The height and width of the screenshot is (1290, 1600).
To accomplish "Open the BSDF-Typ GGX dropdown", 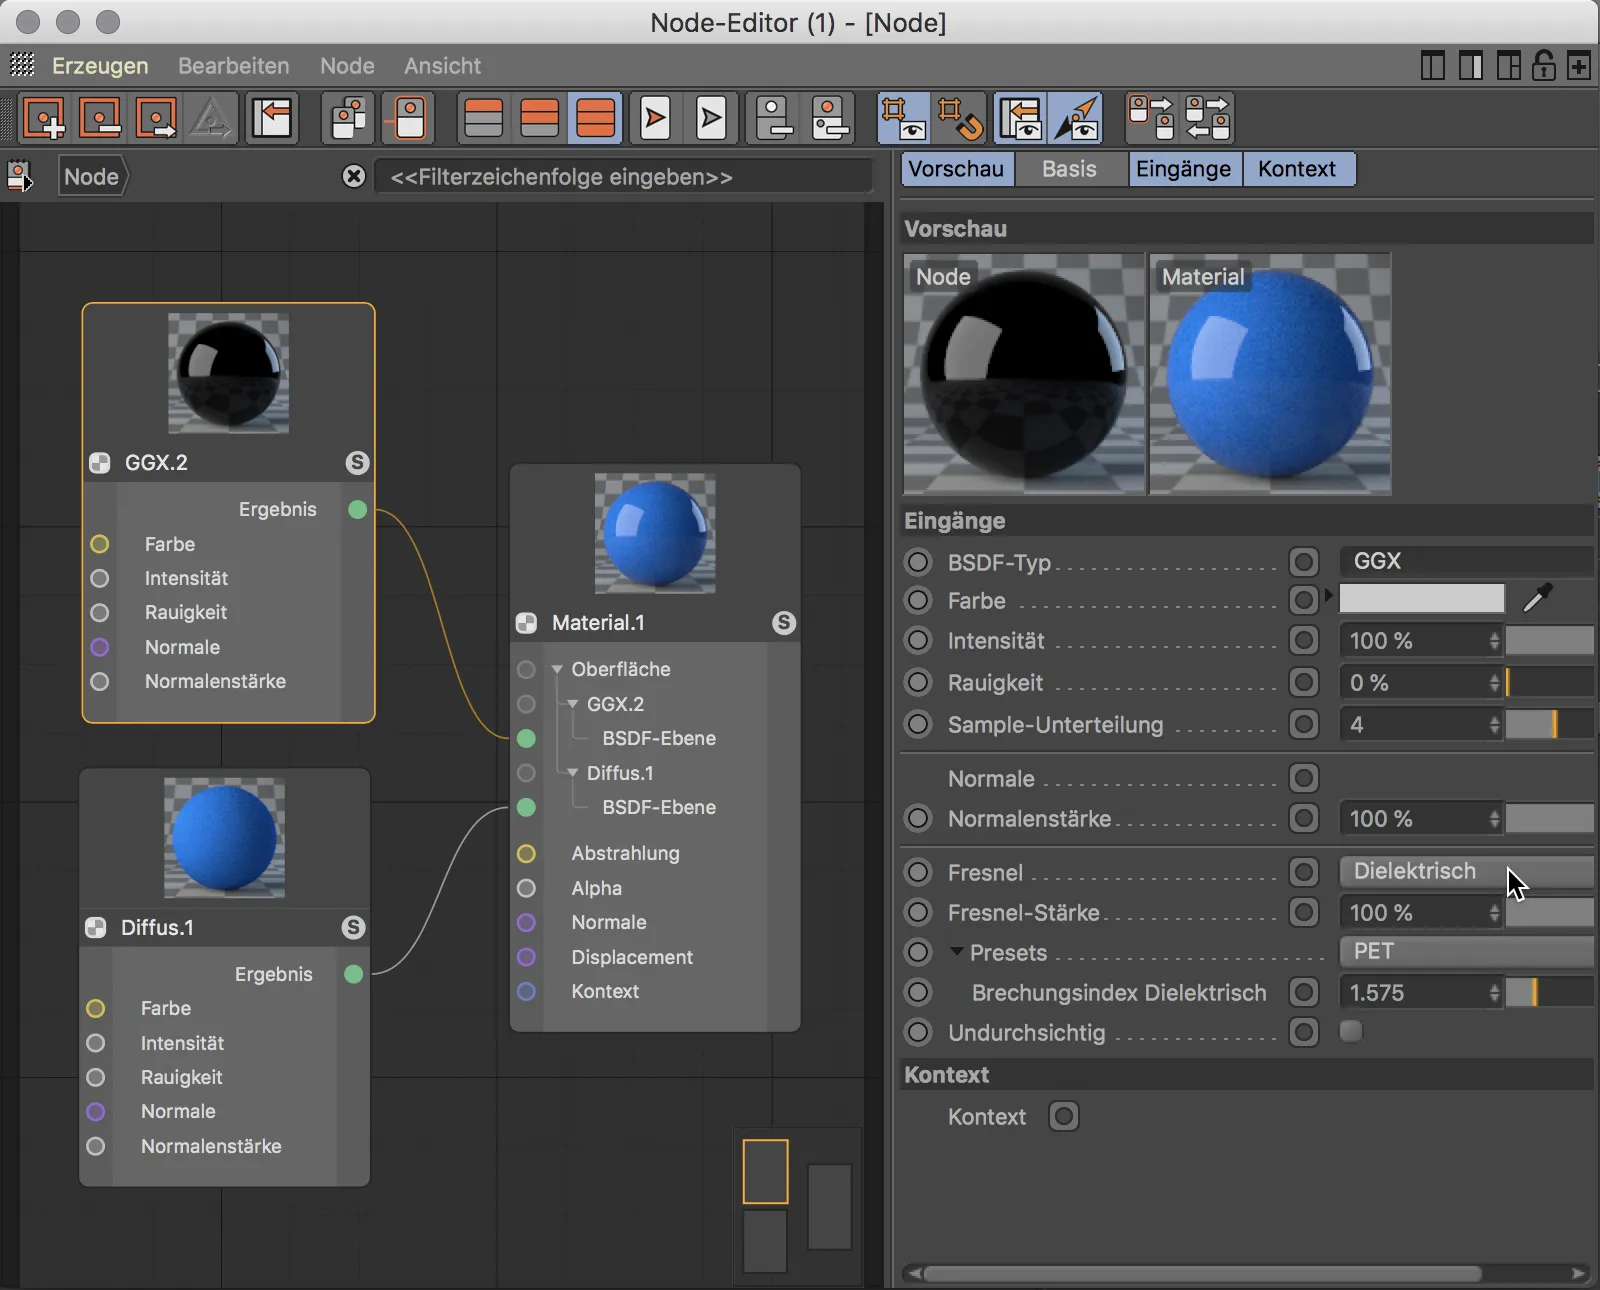I will (x=1466, y=561).
